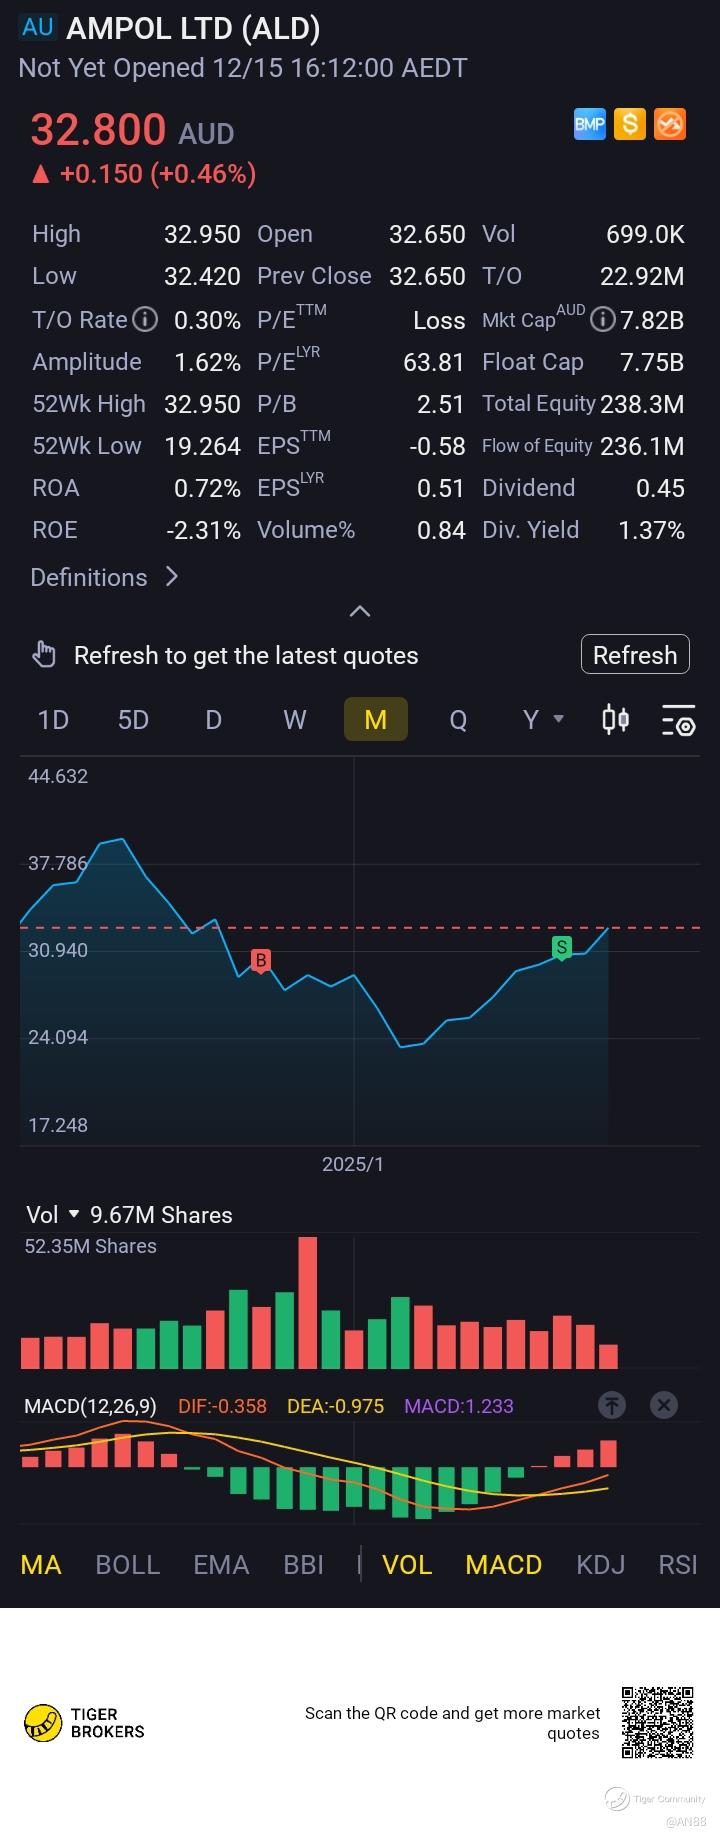Collapse the stock stats with up chevron

pos(360,611)
